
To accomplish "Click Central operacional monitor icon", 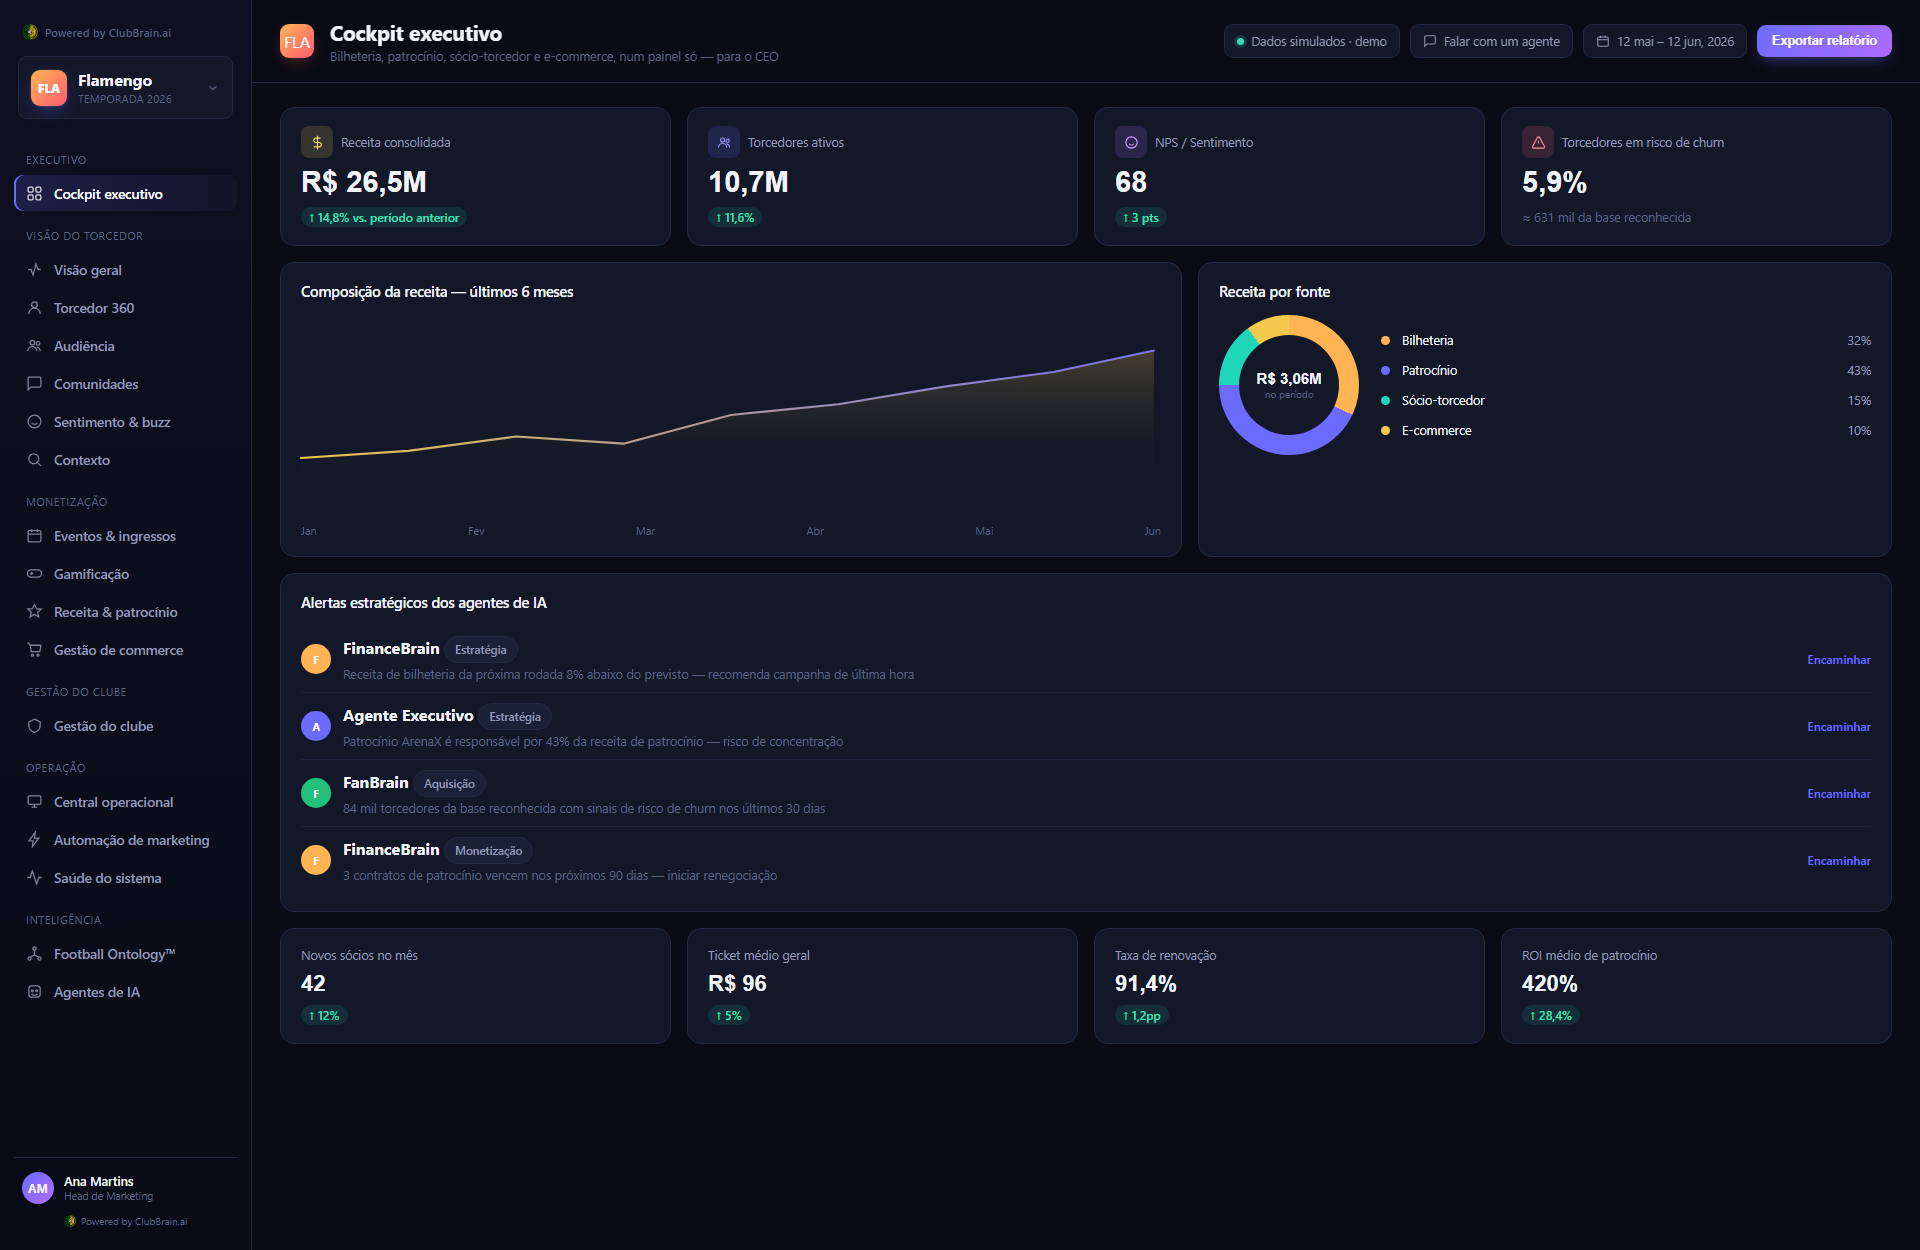I will (x=34, y=802).
